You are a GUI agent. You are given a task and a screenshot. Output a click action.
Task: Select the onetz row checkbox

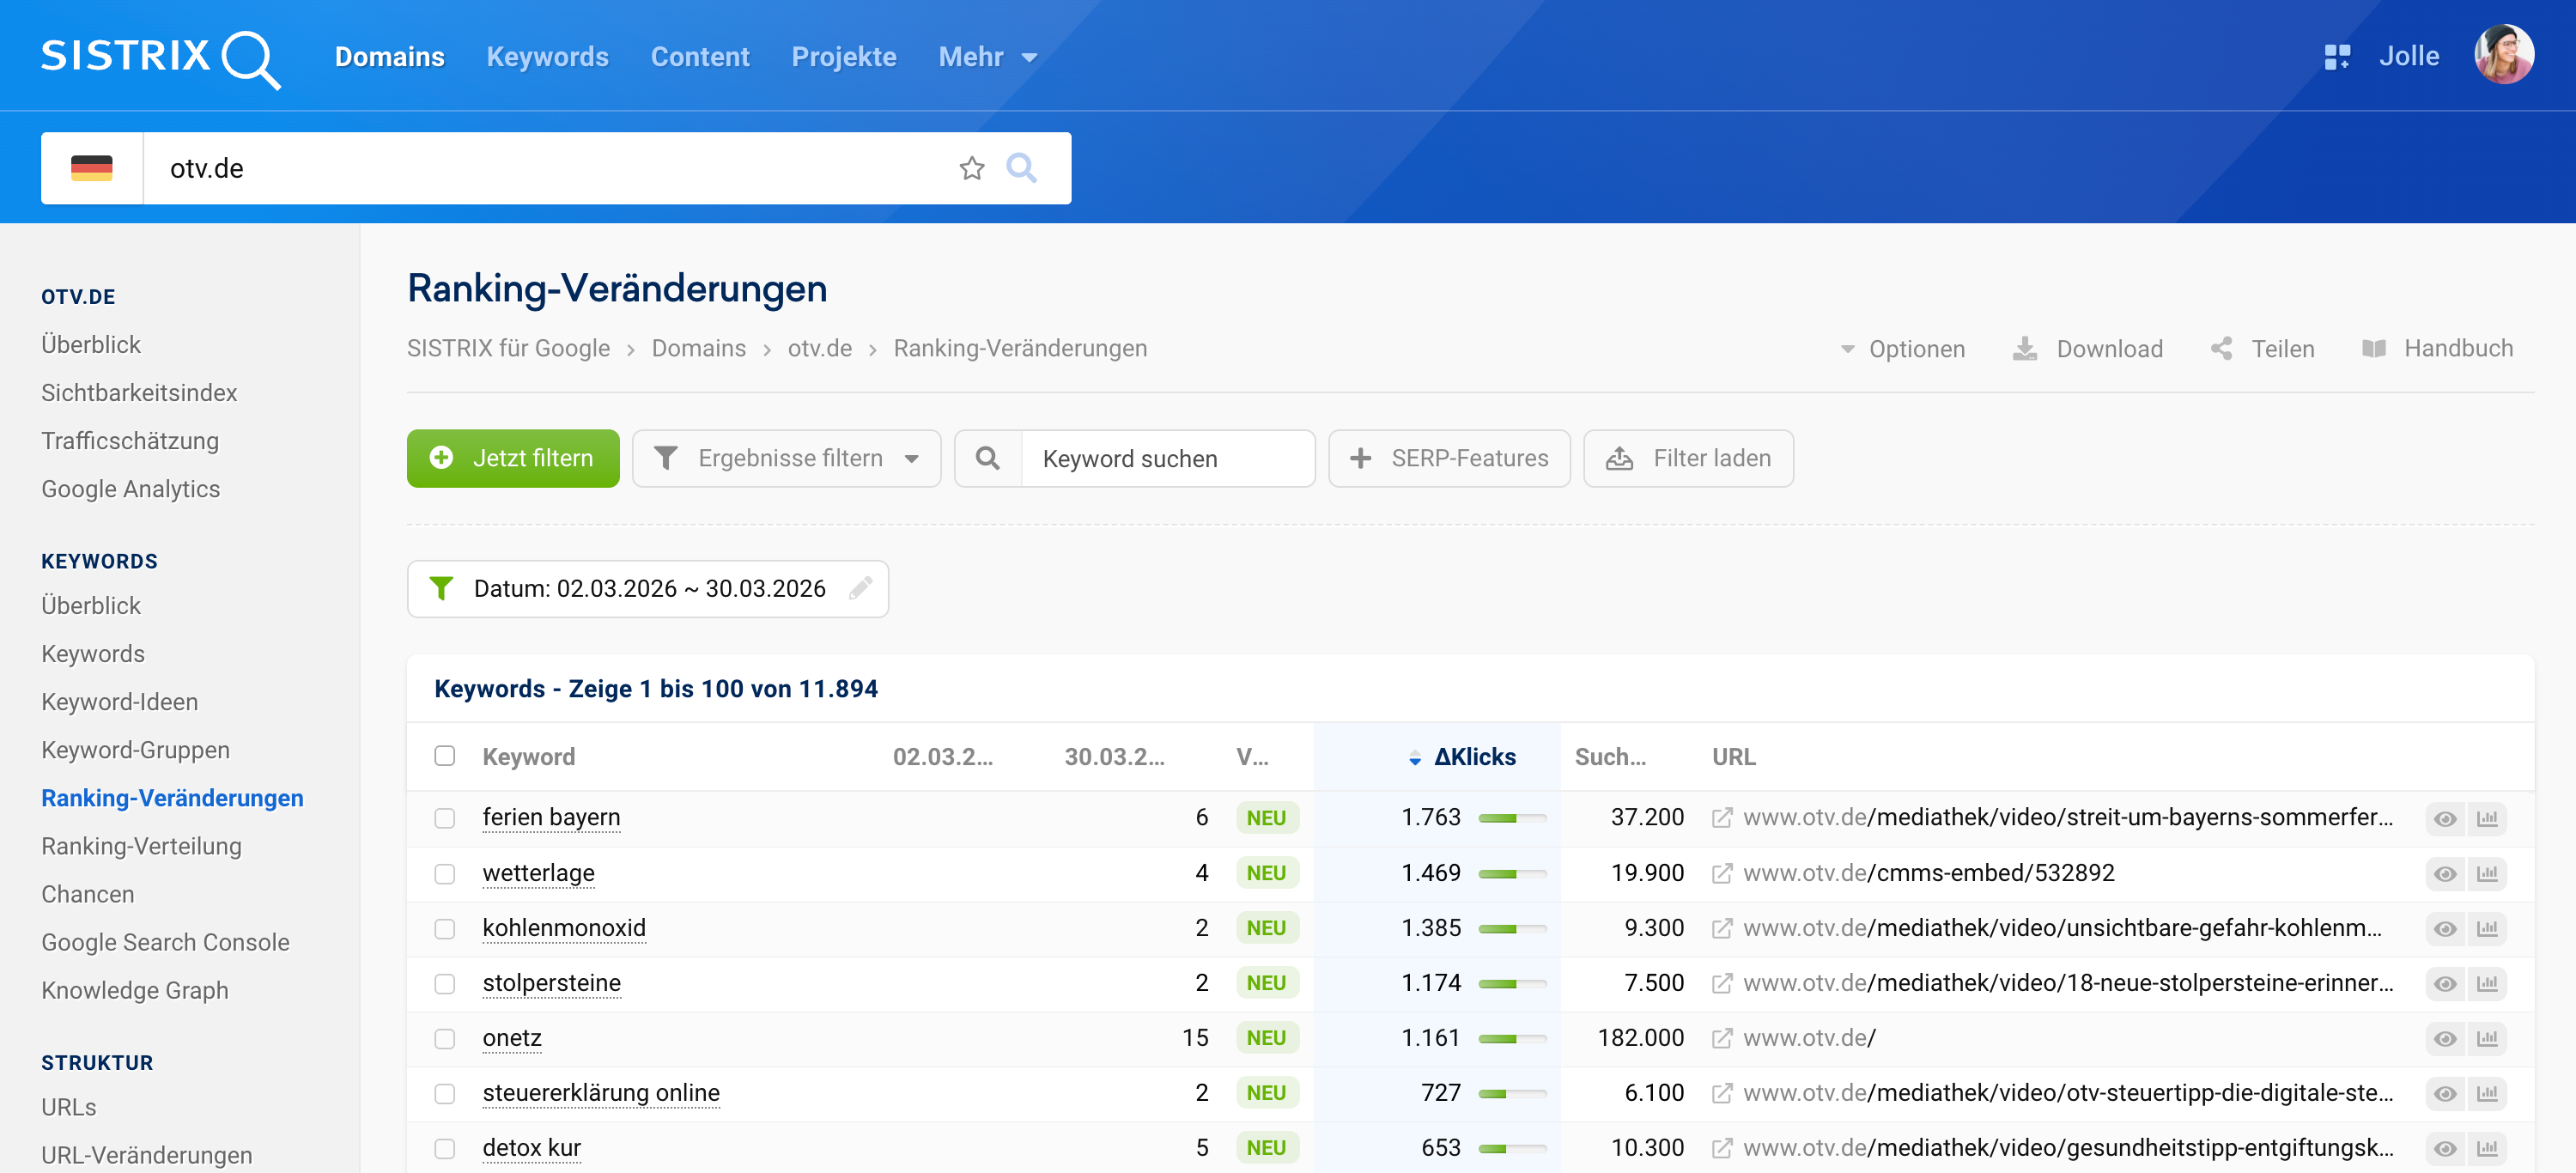click(445, 1038)
